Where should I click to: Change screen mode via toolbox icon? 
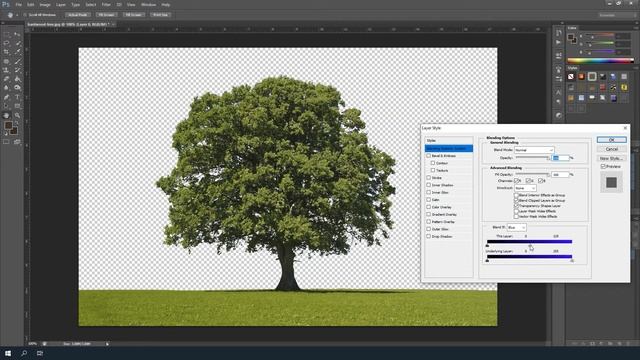17,142
